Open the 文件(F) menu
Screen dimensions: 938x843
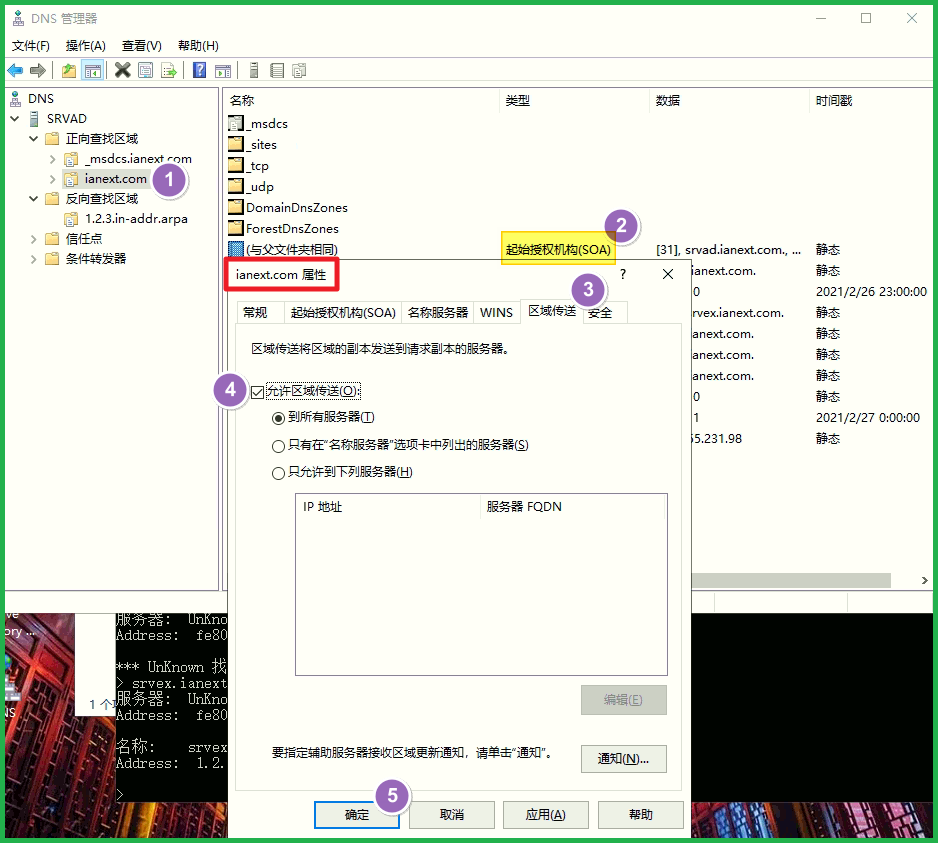(x=31, y=45)
